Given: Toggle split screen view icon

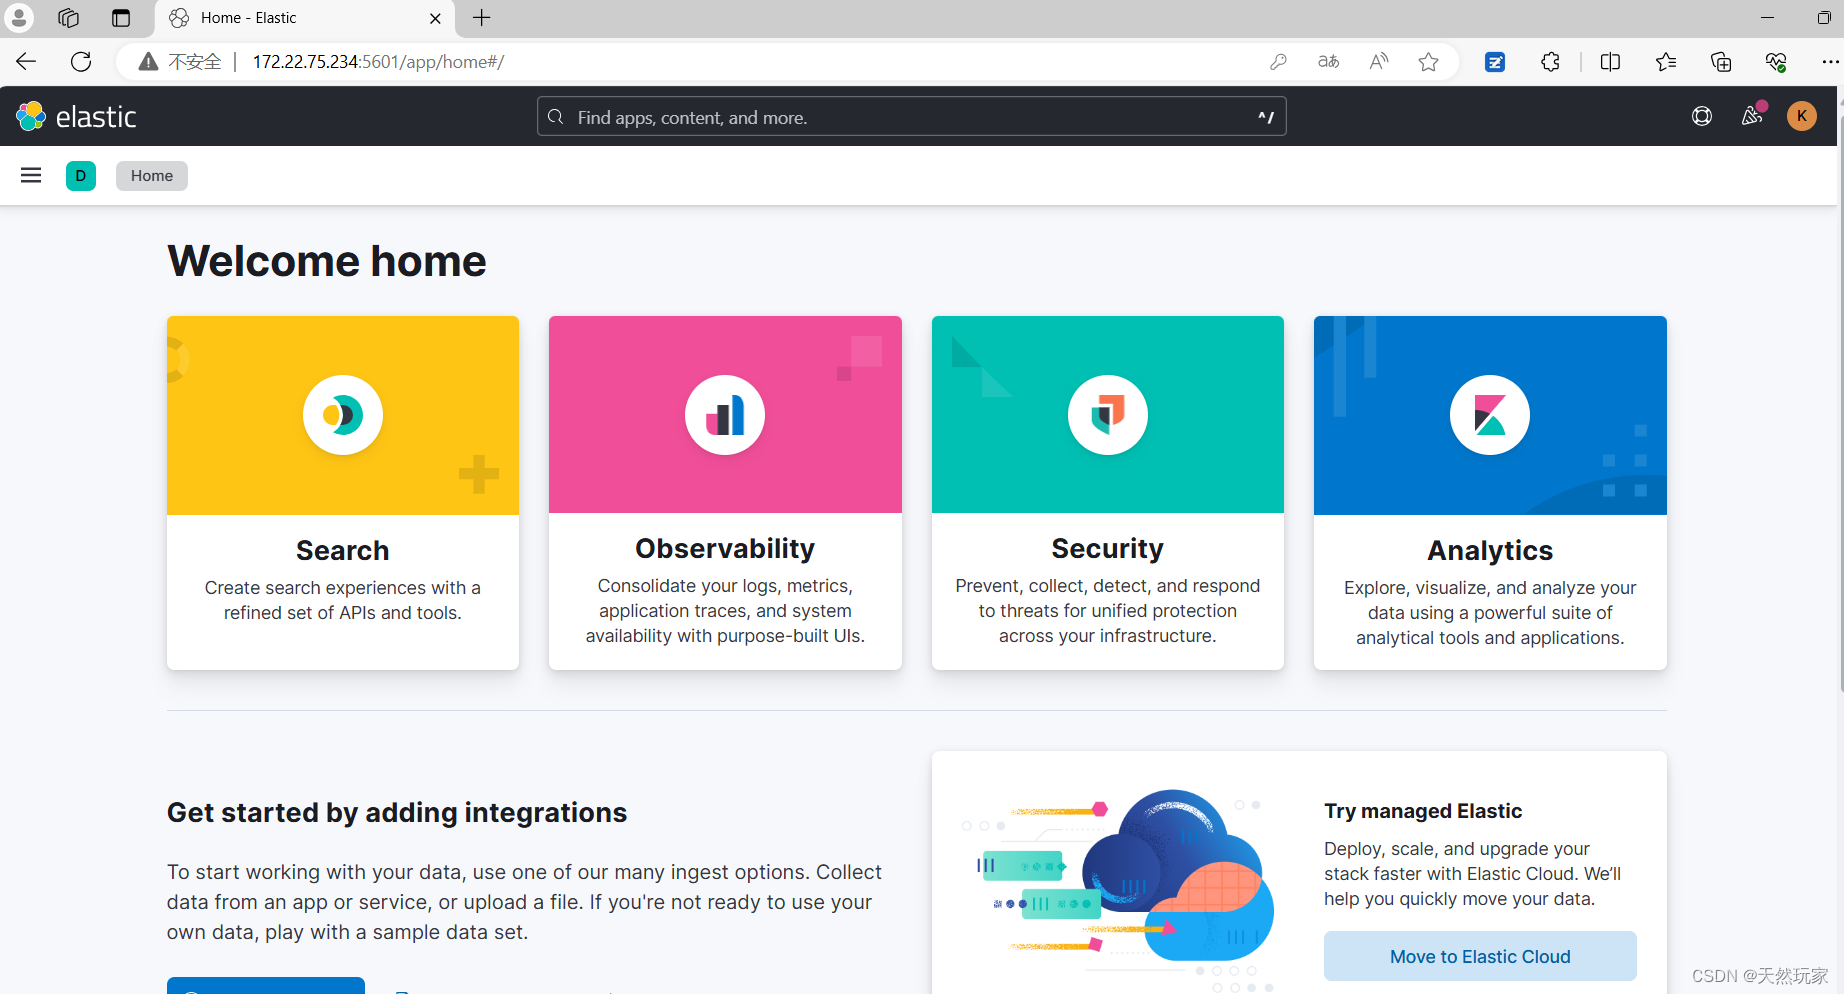Looking at the screenshot, I should pyautogui.click(x=1610, y=62).
